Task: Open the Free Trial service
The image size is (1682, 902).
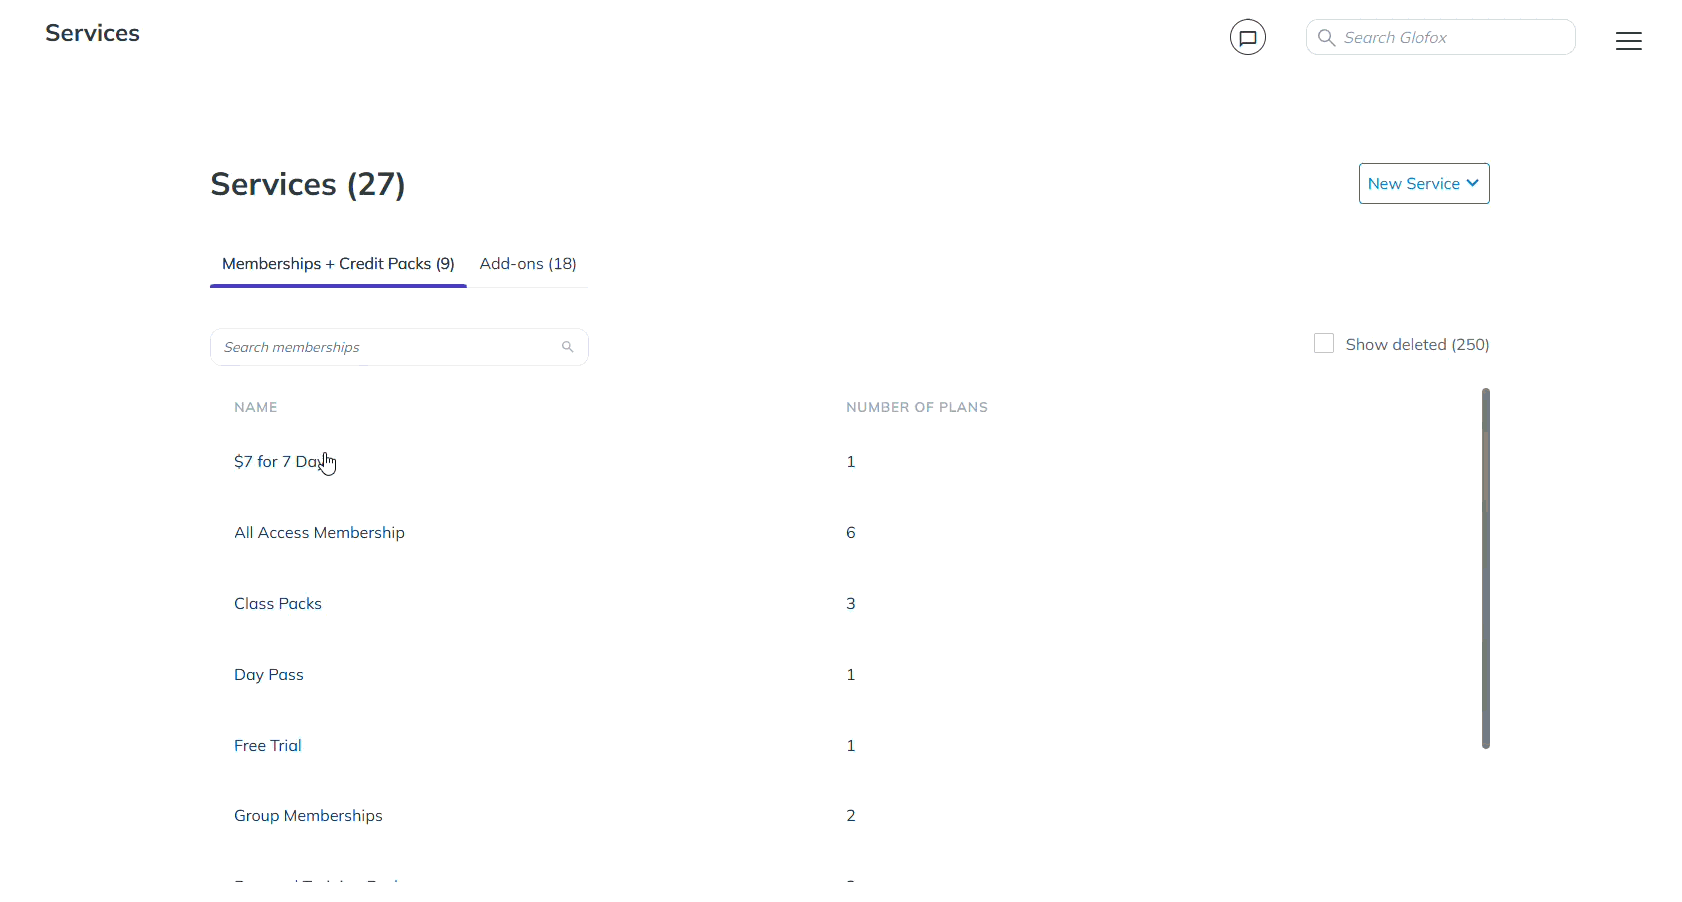Action: pyautogui.click(x=268, y=746)
